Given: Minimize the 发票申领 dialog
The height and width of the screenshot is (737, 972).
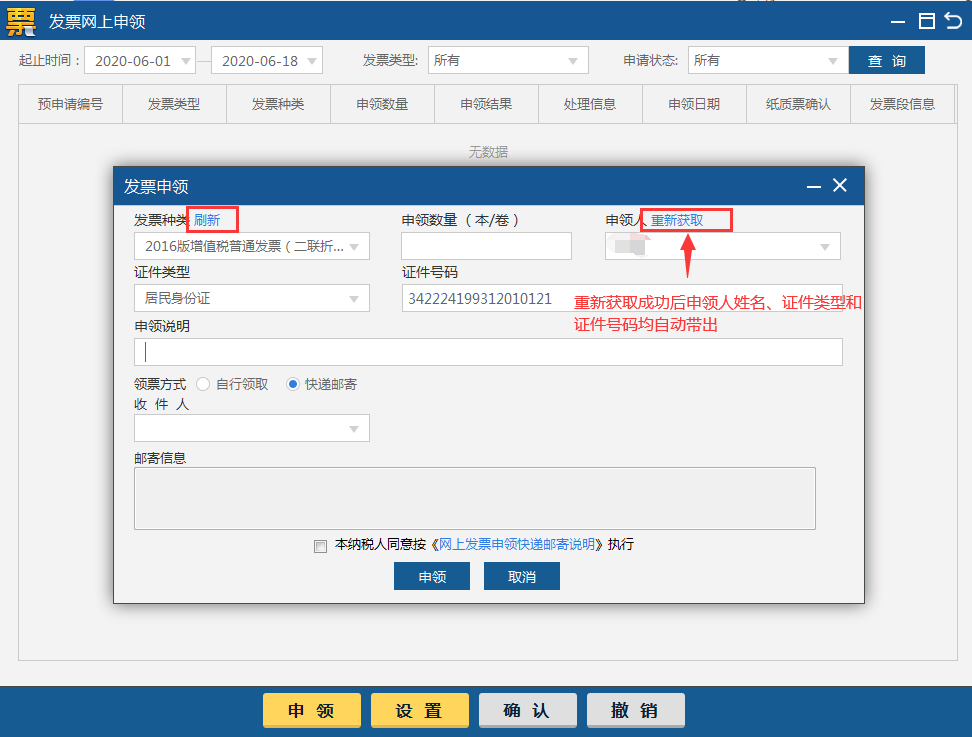Looking at the screenshot, I should click(x=814, y=187).
